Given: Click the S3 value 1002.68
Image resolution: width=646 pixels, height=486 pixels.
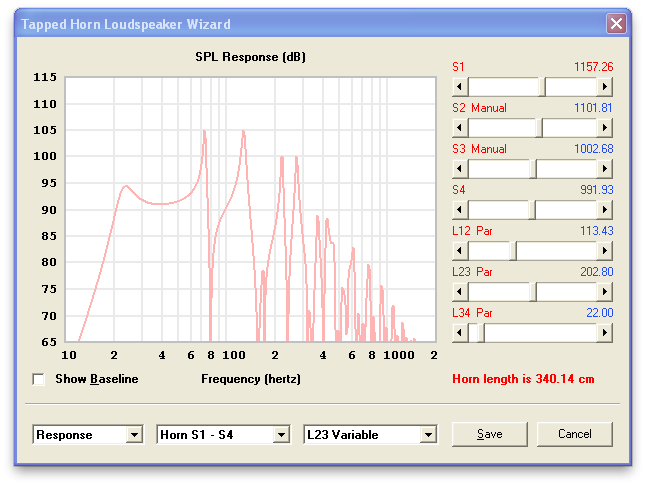Looking at the screenshot, I should 594,149.
